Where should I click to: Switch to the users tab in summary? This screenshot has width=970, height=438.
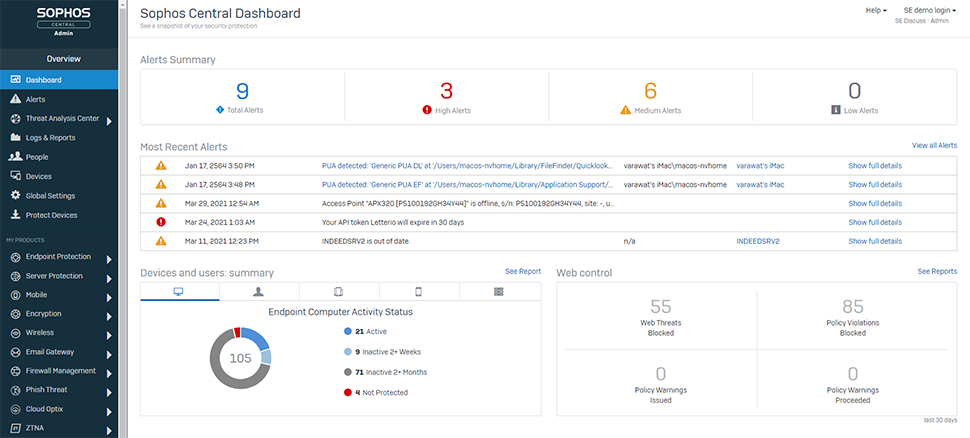pos(258,291)
